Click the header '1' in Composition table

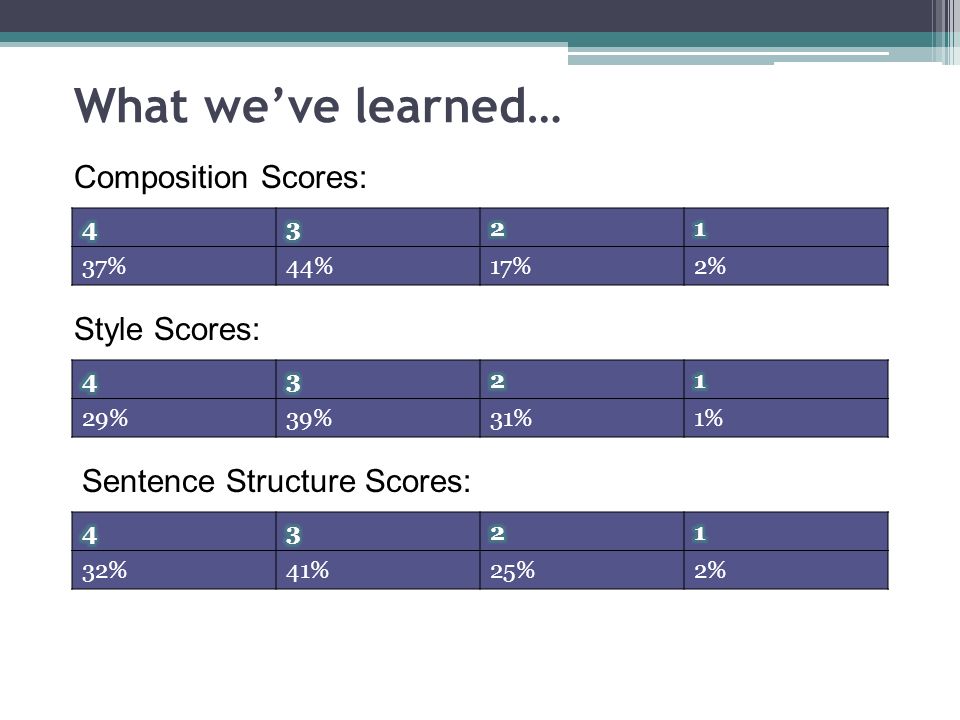pyautogui.click(x=786, y=228)
